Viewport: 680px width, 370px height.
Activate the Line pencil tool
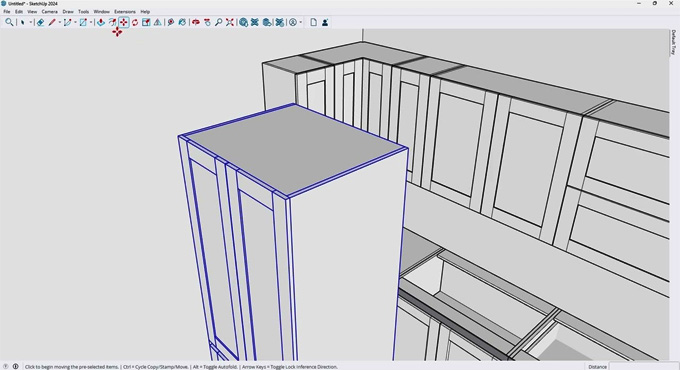click(52, 22)
